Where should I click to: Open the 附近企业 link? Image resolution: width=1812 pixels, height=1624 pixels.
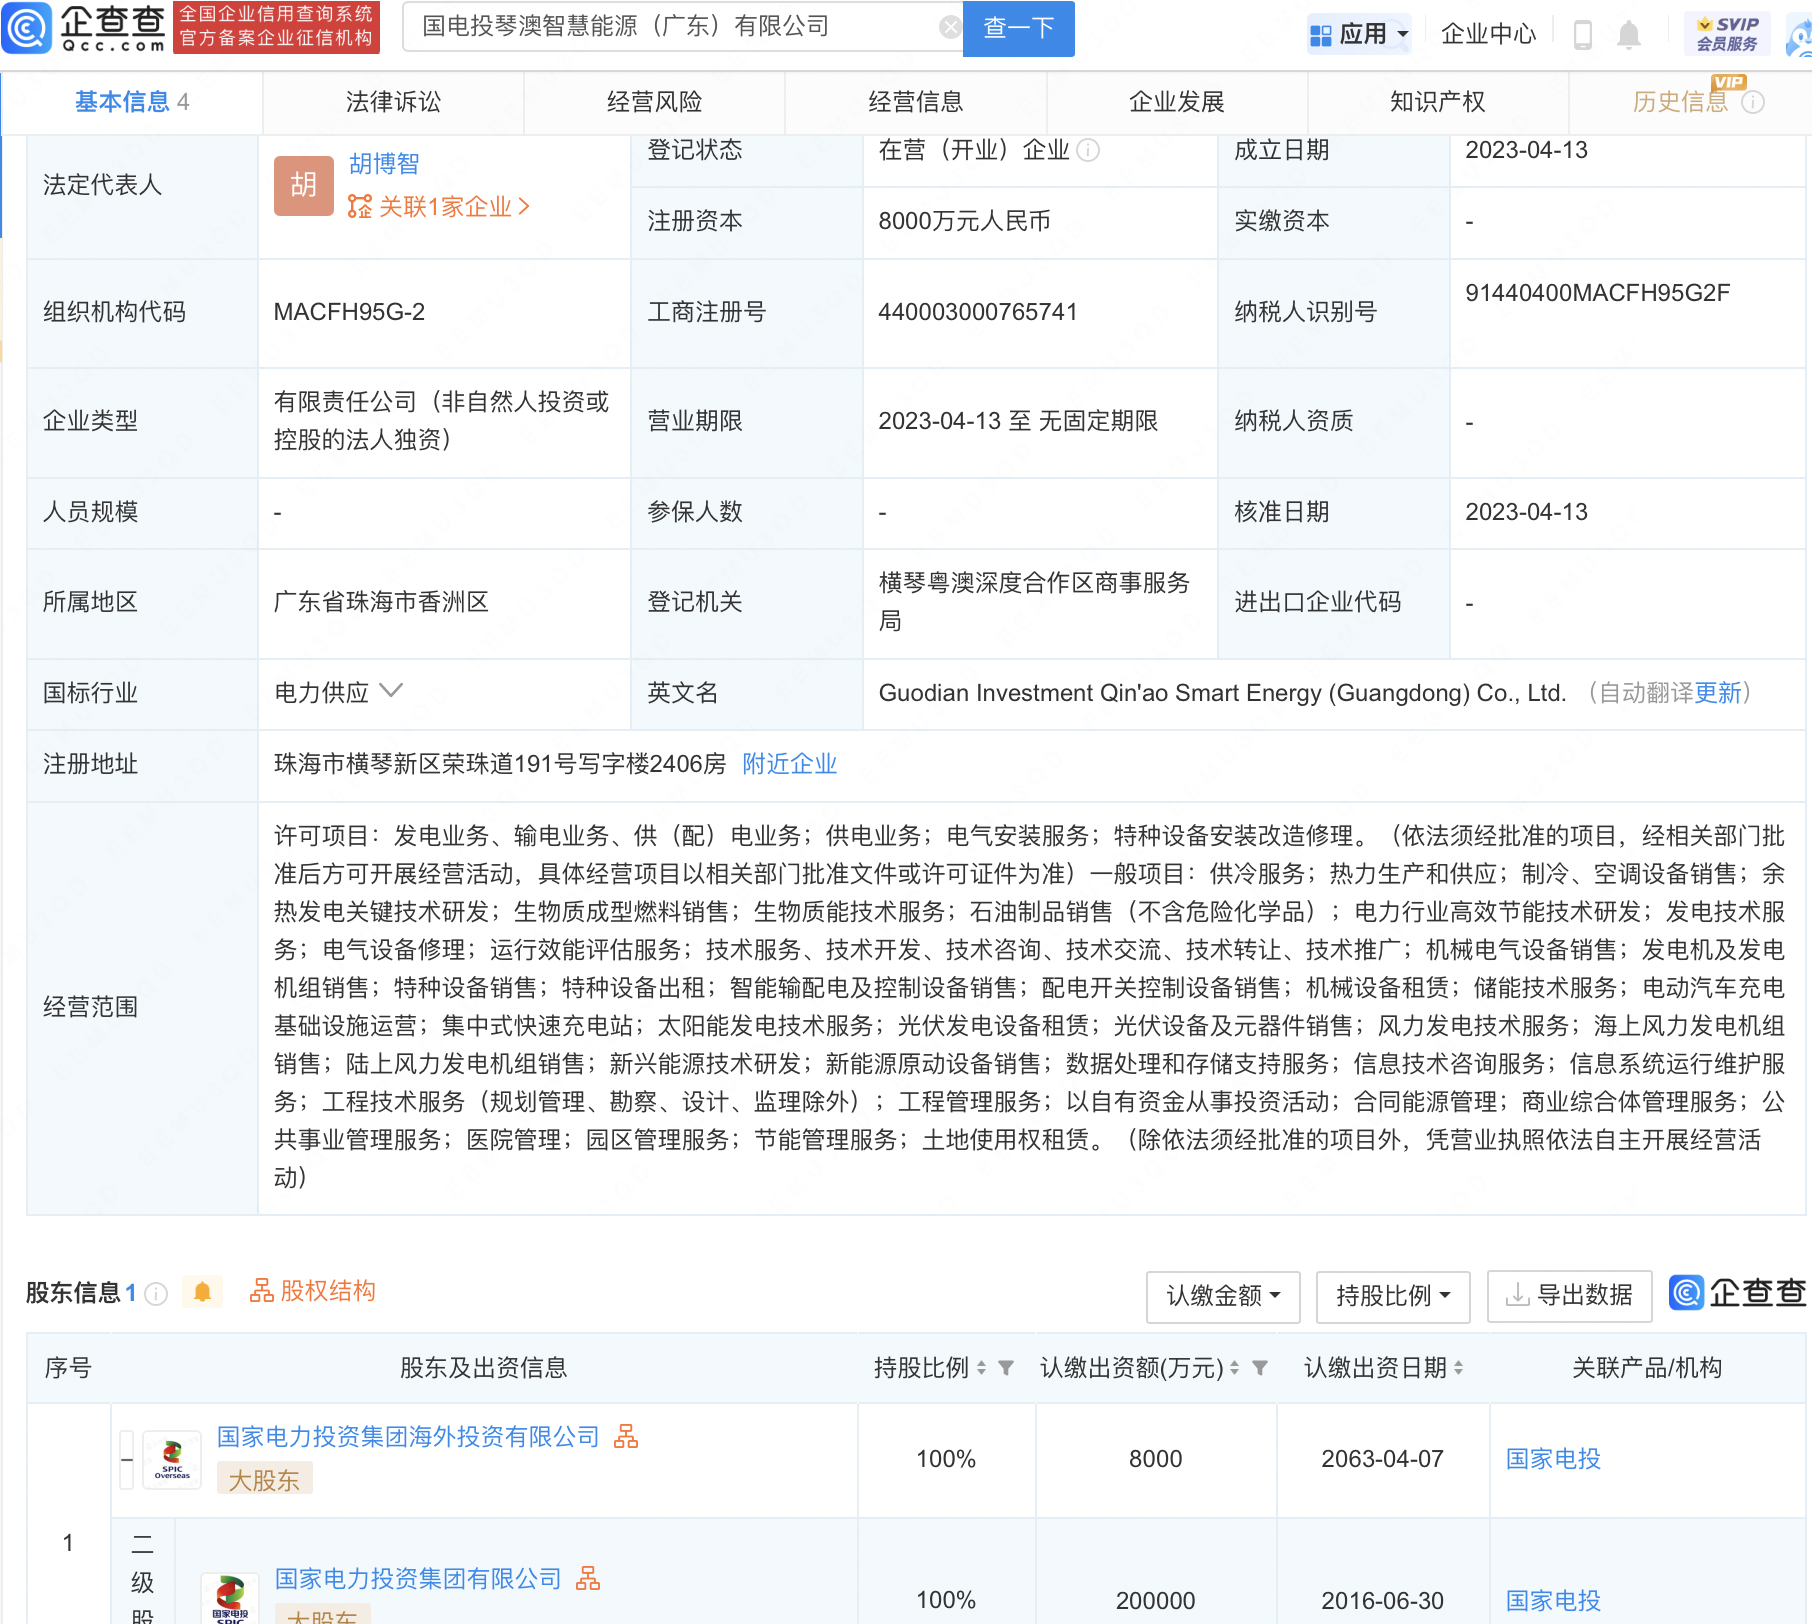tap(789, 764)
